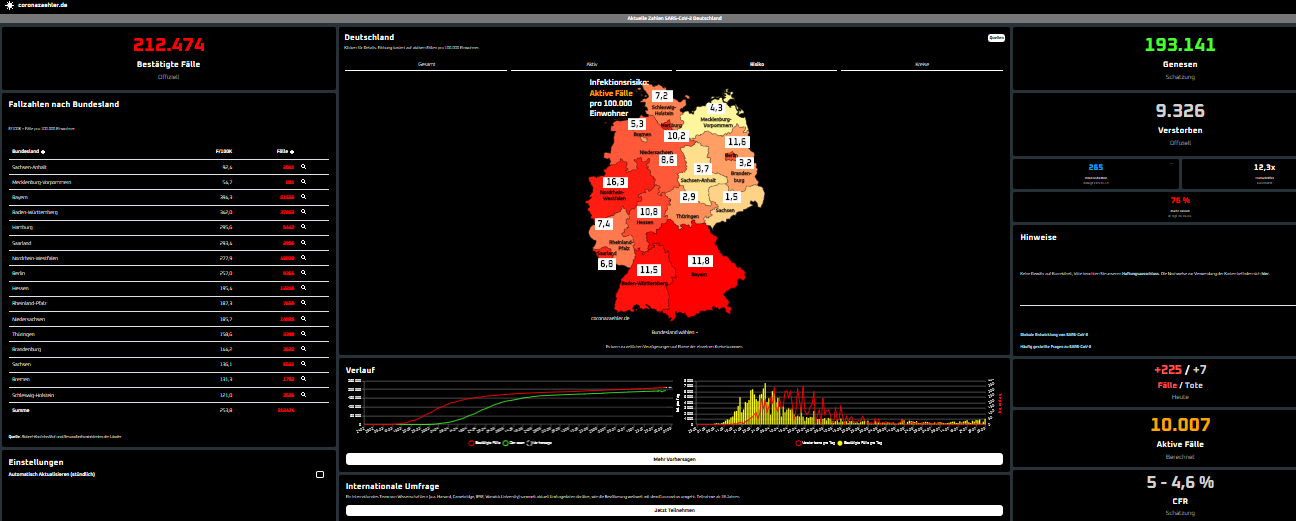The width and height of the screenshot is (1296, 521).
Task: Sort table by Fälle column
Action: tap(285, 151)
